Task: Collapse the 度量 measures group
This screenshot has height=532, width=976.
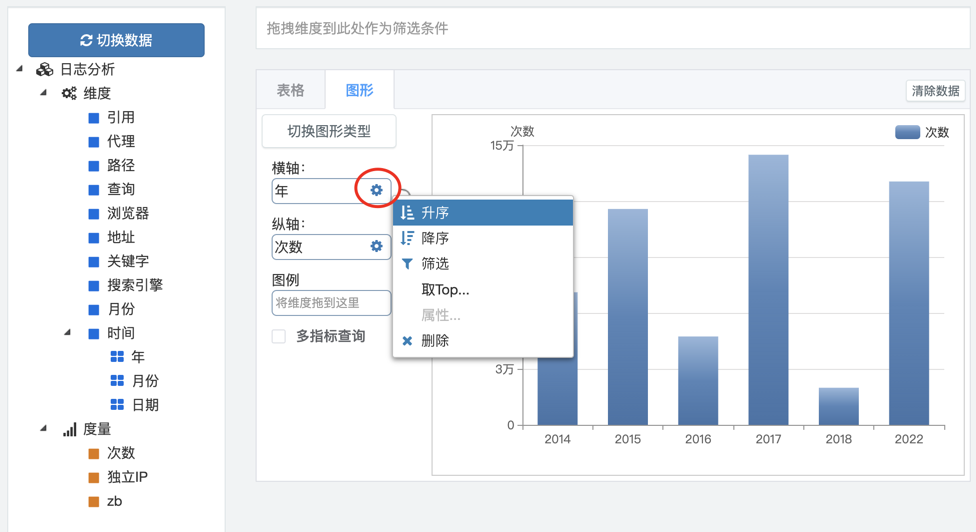Action: click(44, 429)
